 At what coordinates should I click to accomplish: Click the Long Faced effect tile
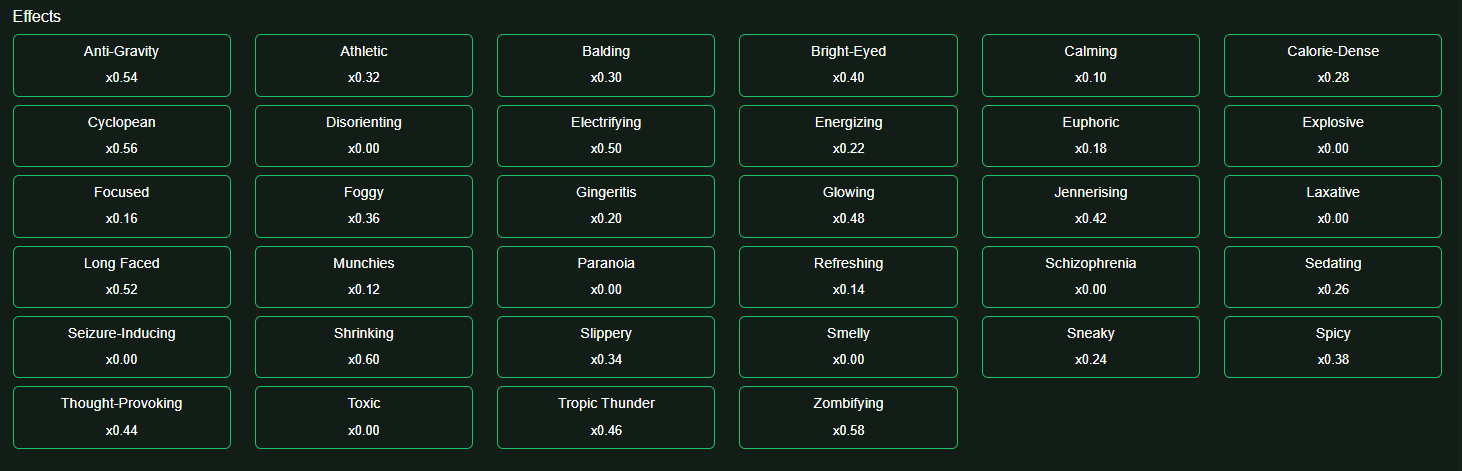[x=121, y=276]
